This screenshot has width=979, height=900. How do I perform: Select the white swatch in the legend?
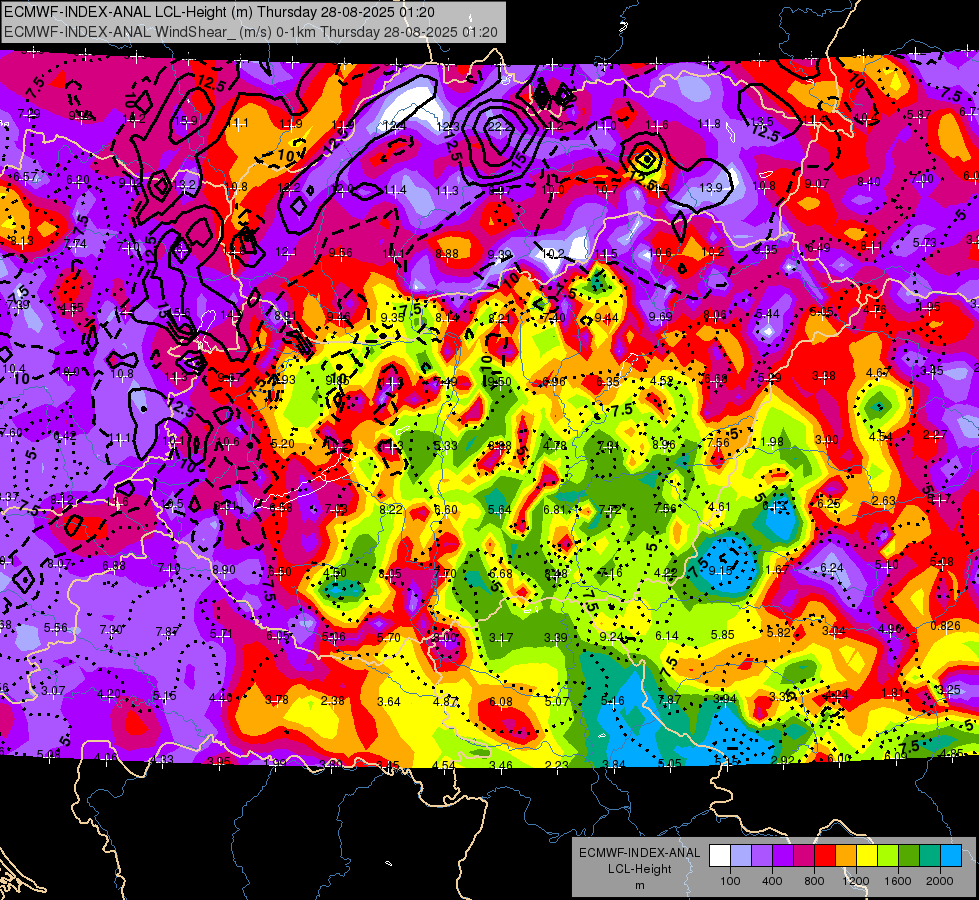pos(719,856)
